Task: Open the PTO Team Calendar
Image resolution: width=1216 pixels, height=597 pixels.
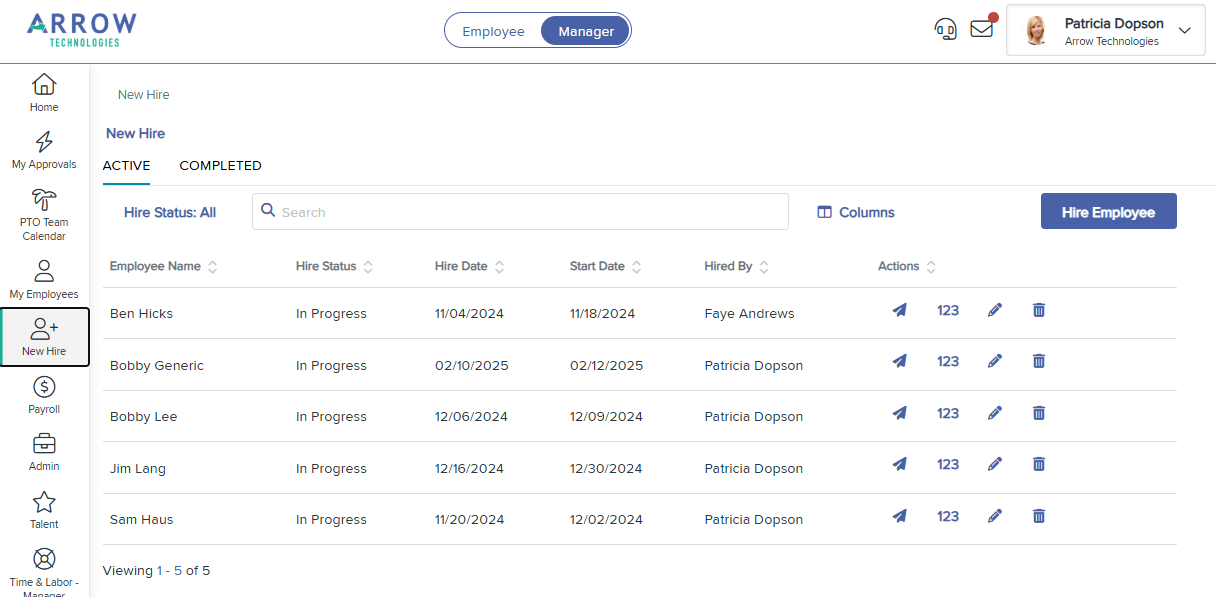Action: (x=44, y=213)
